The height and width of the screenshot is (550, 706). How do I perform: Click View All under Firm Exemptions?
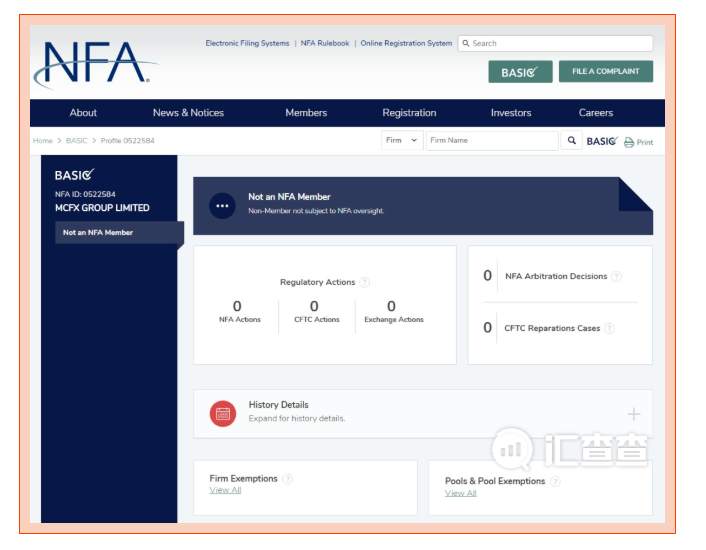pos(225,490)
